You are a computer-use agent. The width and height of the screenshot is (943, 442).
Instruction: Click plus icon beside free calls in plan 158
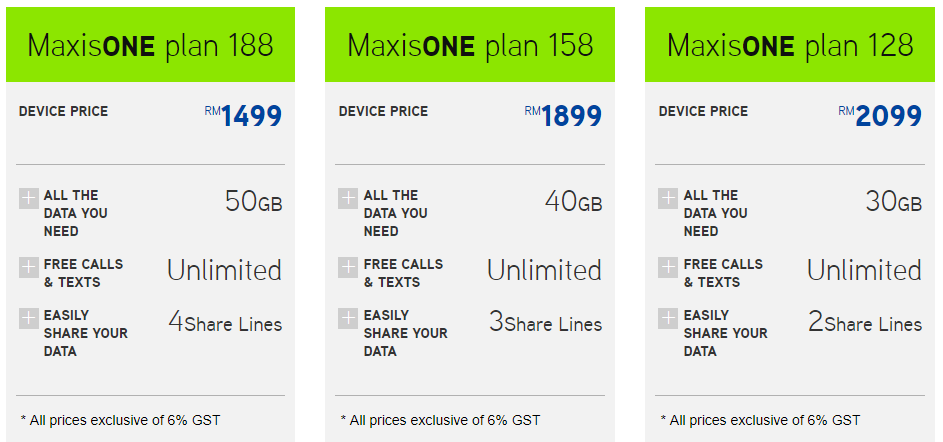[348, 267]
